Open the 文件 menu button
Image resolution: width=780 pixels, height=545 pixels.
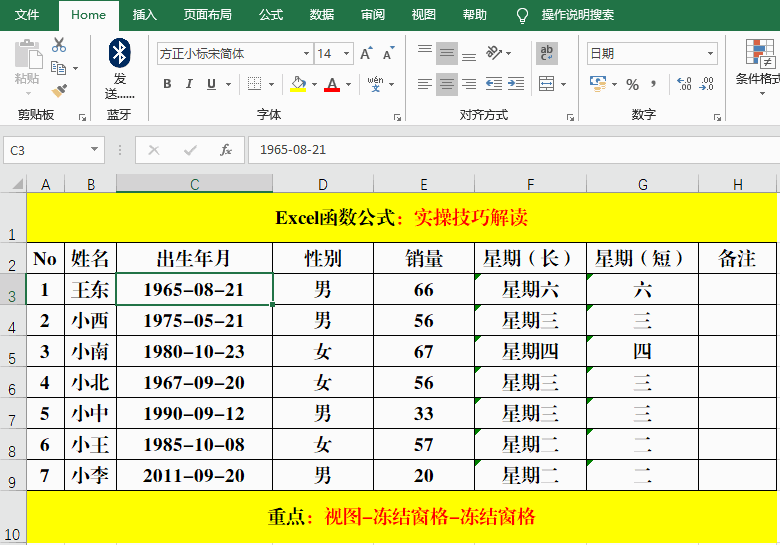click(x=27, y=15)
